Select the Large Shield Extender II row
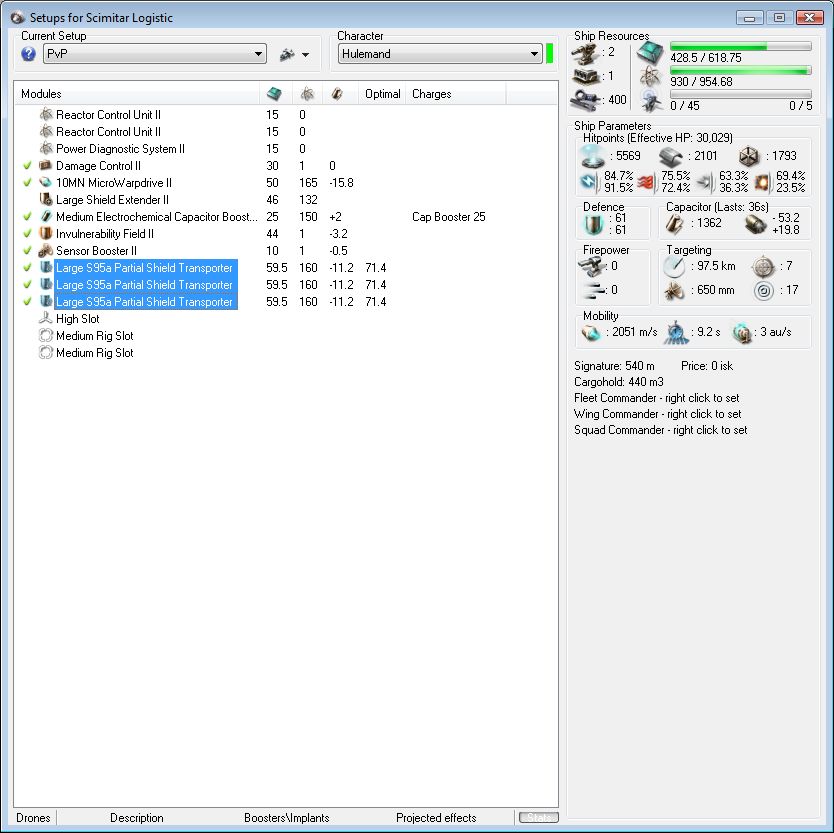Screen dimensions: 834x833 [x=286, y=199]
